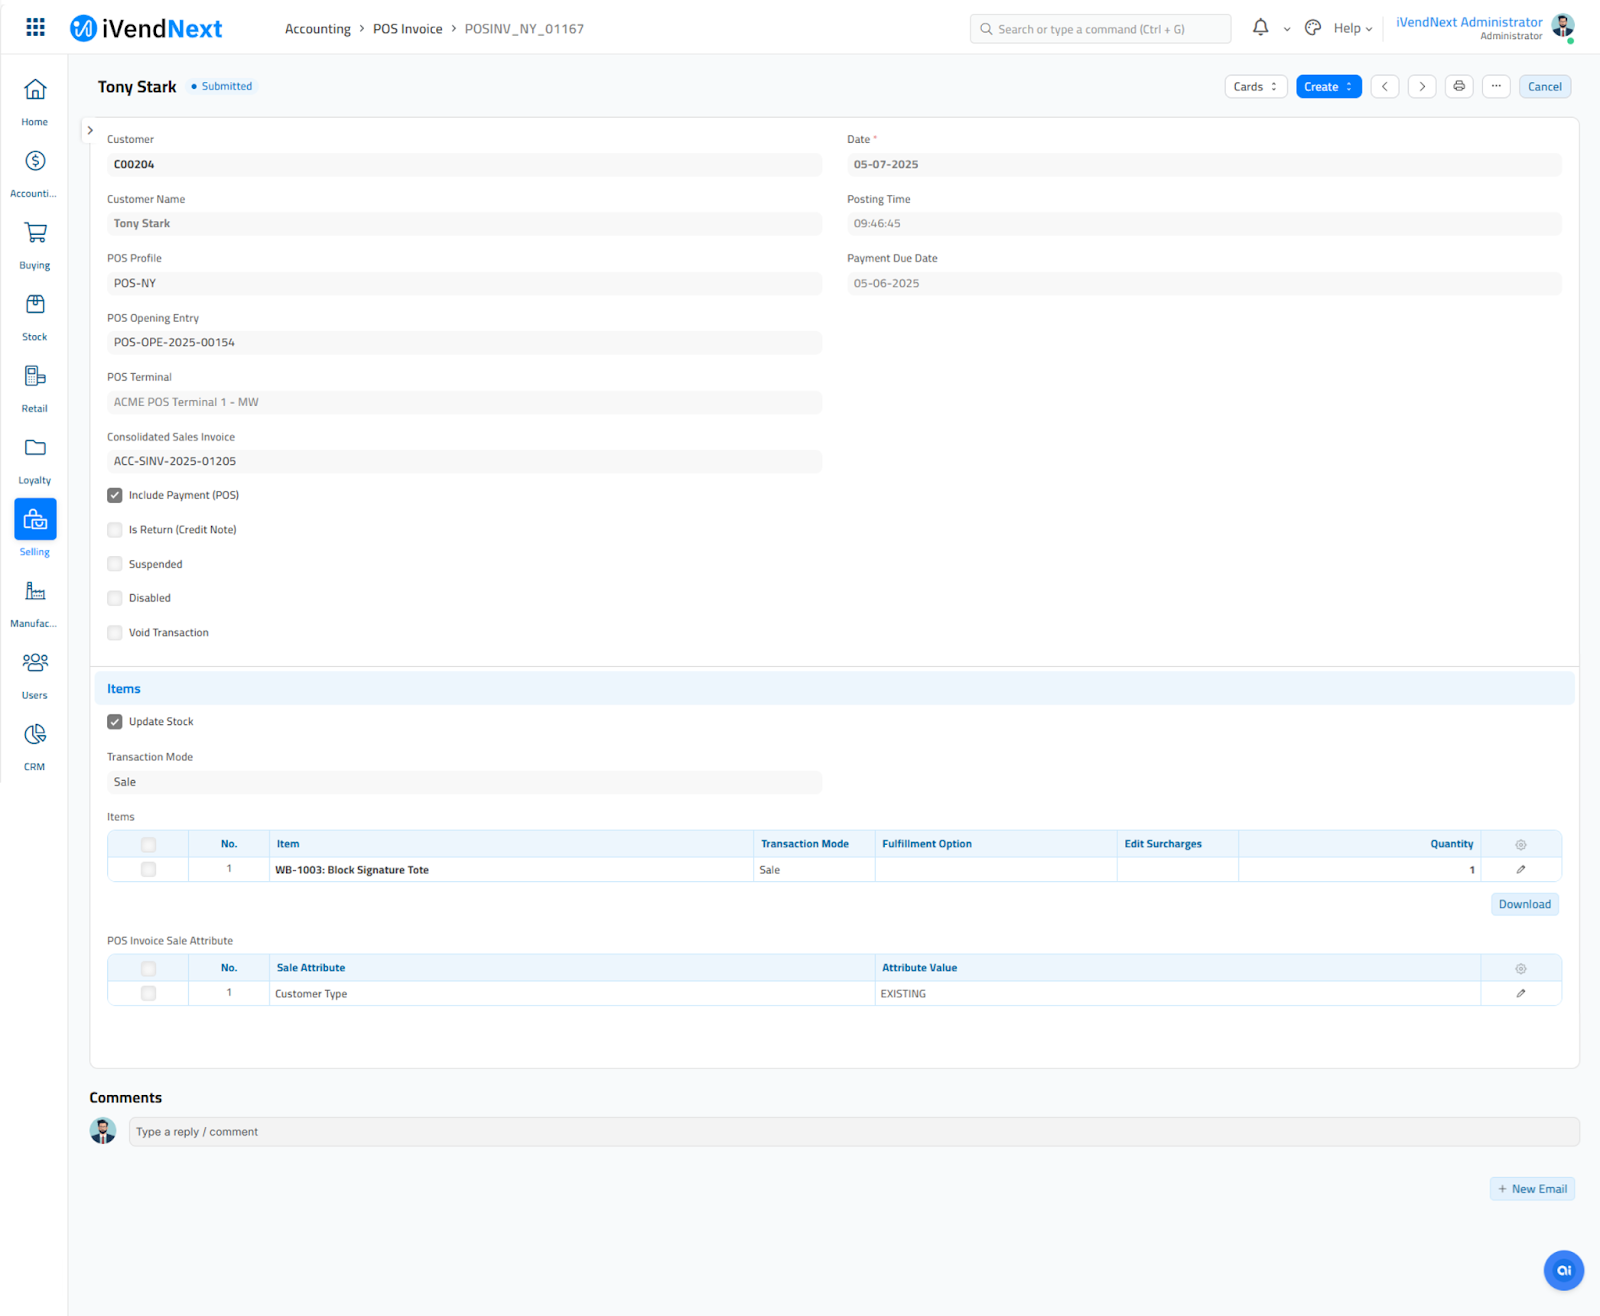Open the Cards view dropdown
The width and height of the screenshot is (1600, 1316).
[1255, 87]
